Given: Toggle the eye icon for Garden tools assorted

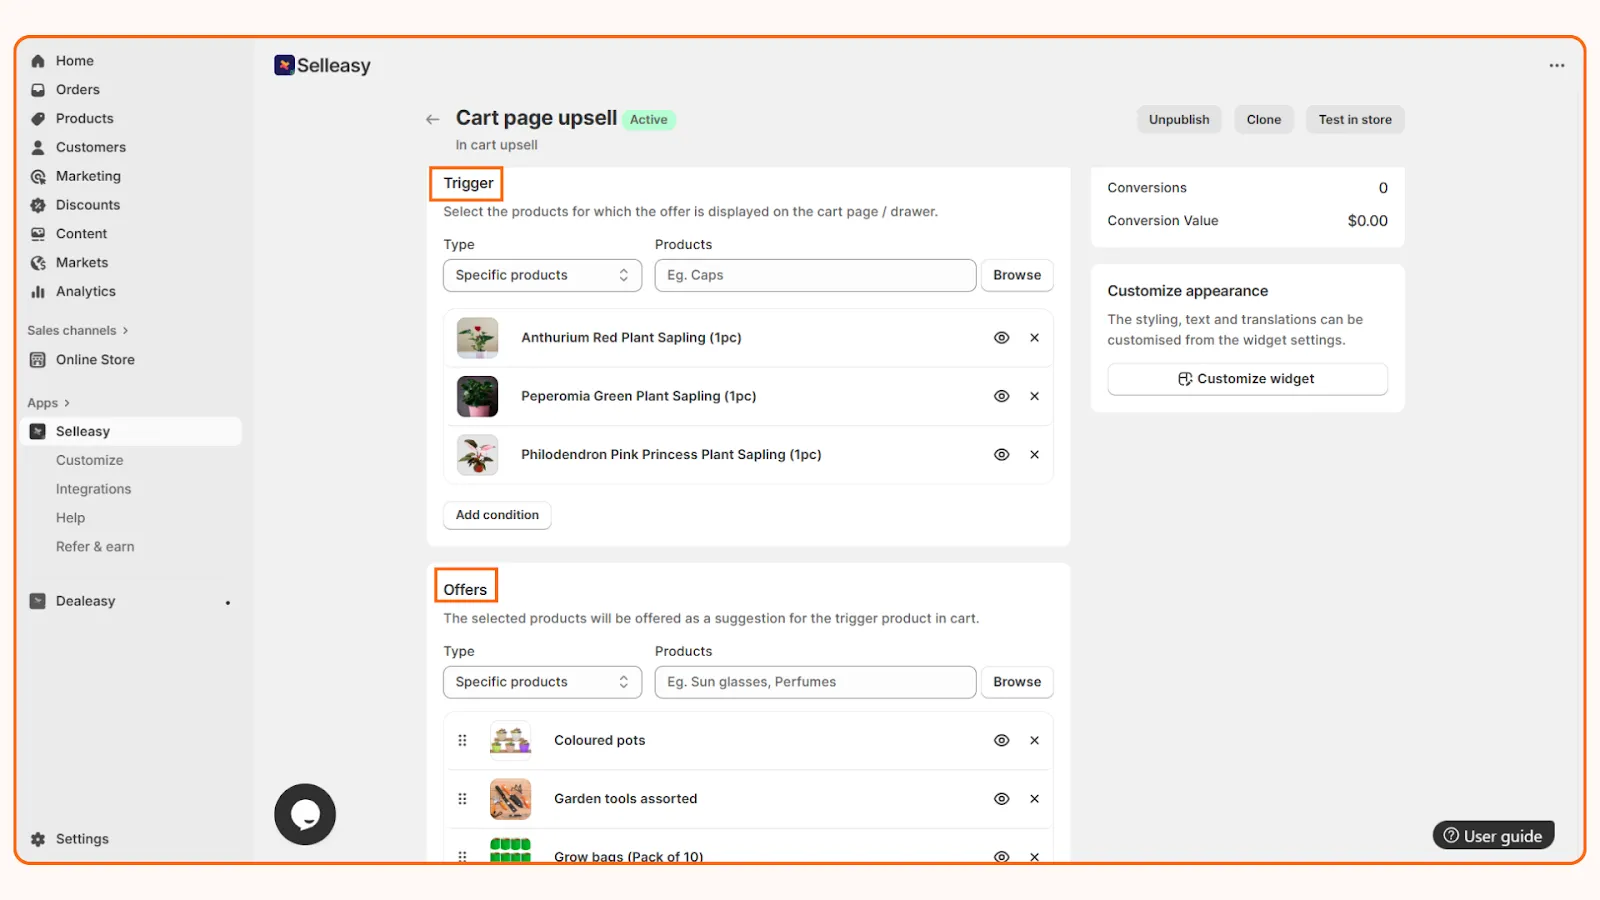Looking at the screenshot, I should click(1001, 798).
